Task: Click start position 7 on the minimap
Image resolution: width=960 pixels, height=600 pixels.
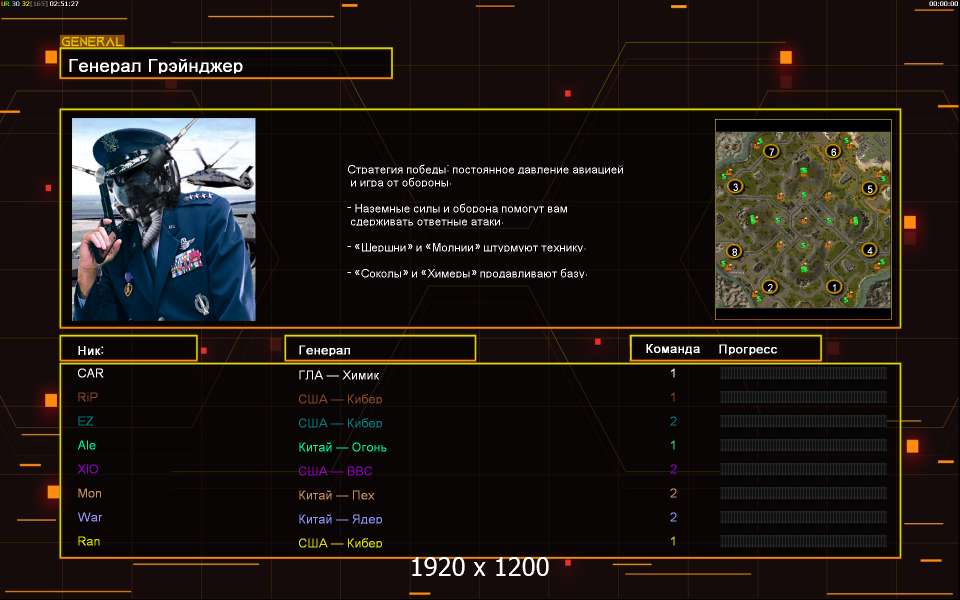Action: 770,152
